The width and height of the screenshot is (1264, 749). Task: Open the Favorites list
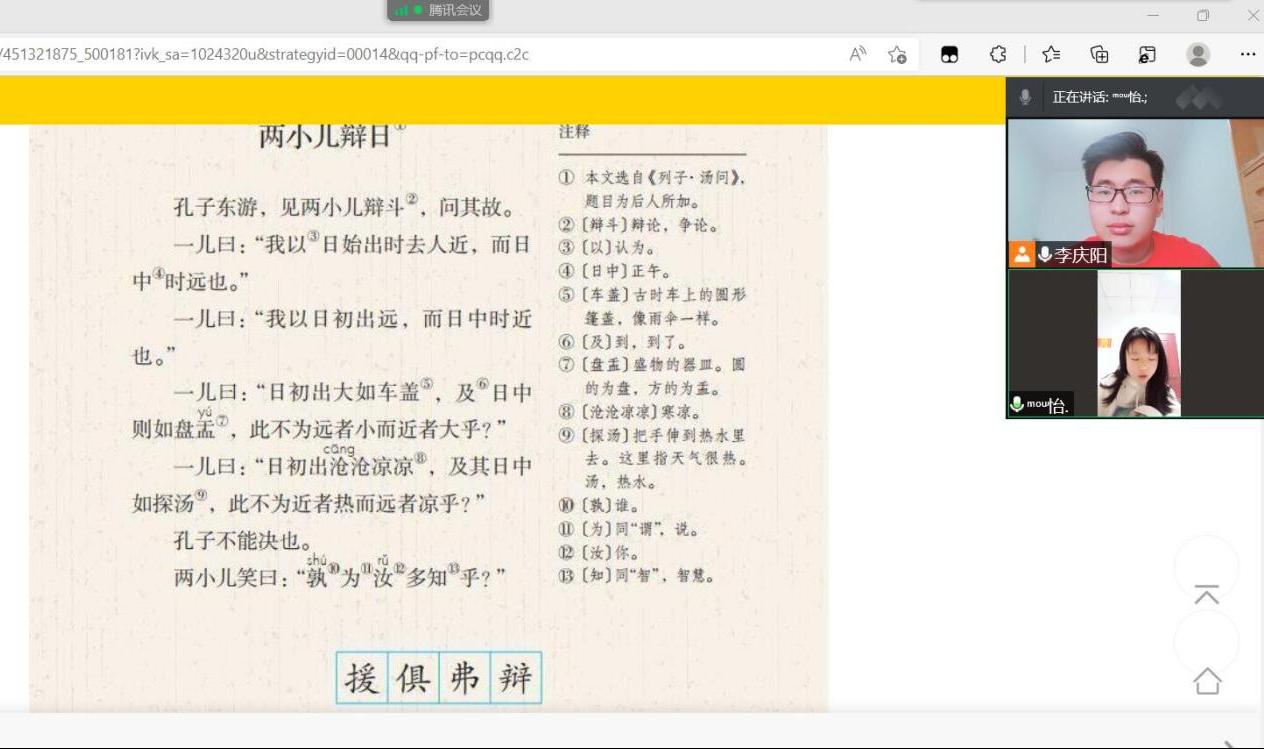coord(1051,55)
